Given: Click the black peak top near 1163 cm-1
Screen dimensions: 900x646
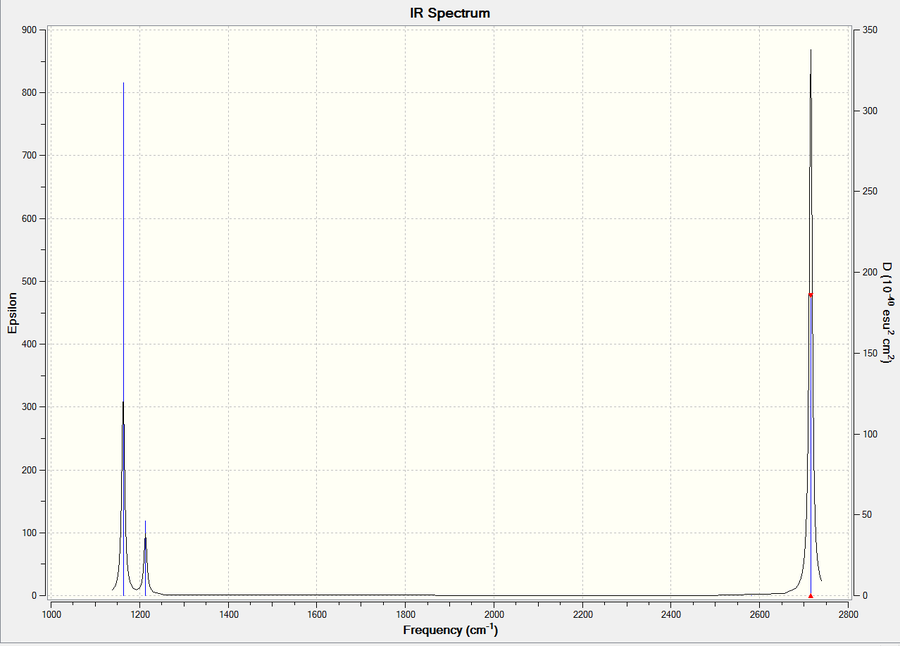Looking at the screenshot, I should click(x=123, y=404).
